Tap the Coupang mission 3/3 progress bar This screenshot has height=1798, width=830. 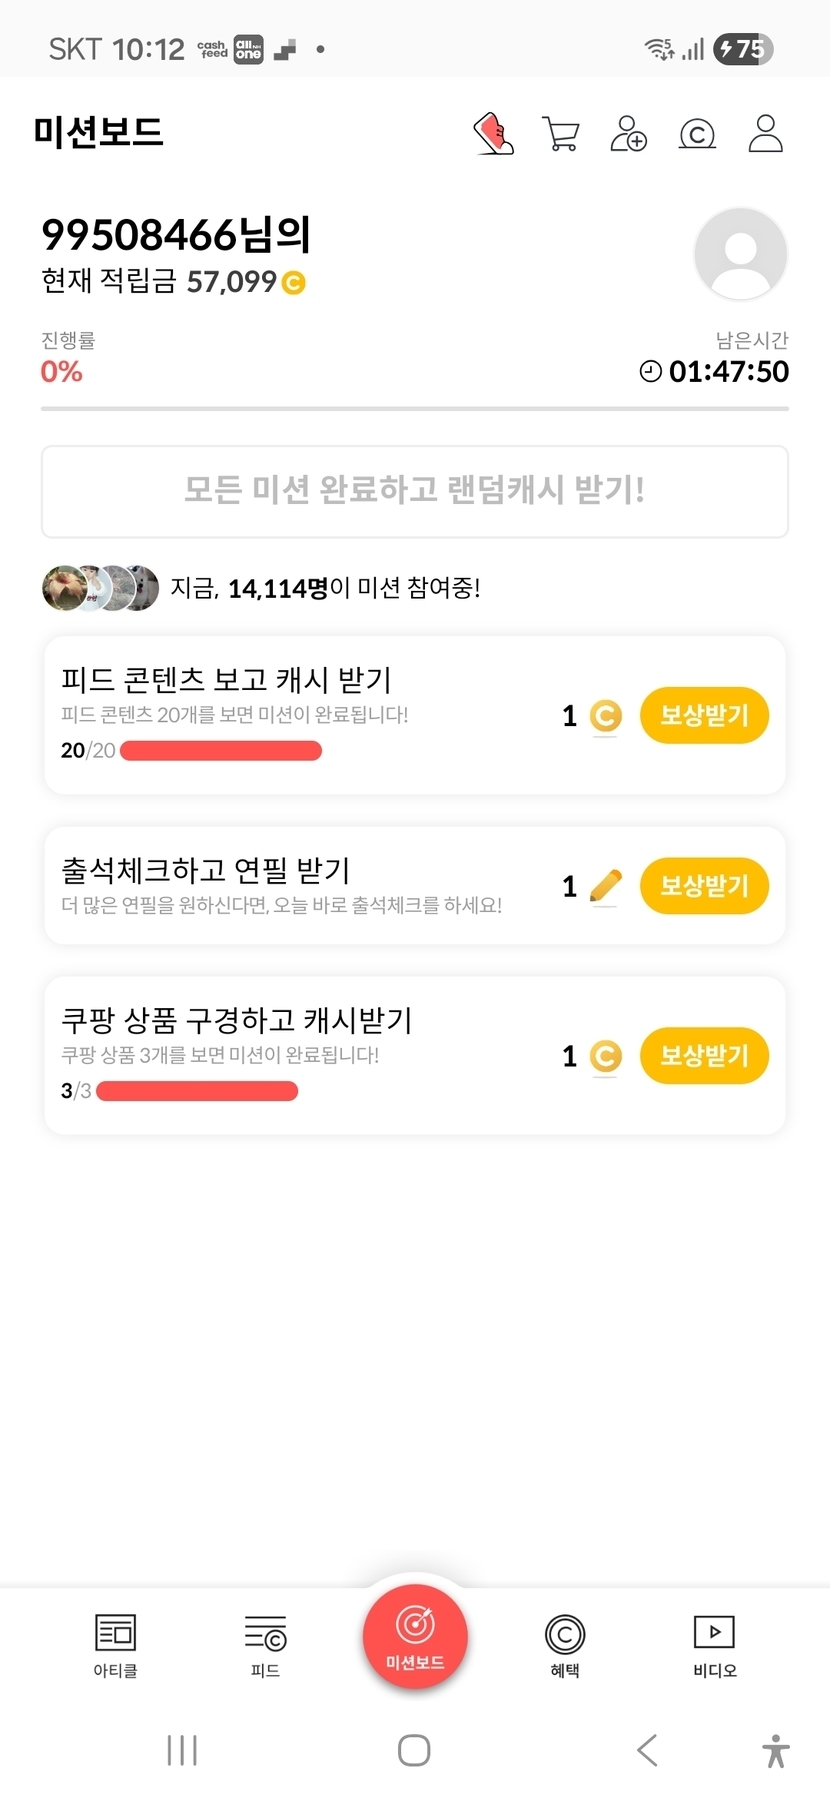[x=197, y=1091]
